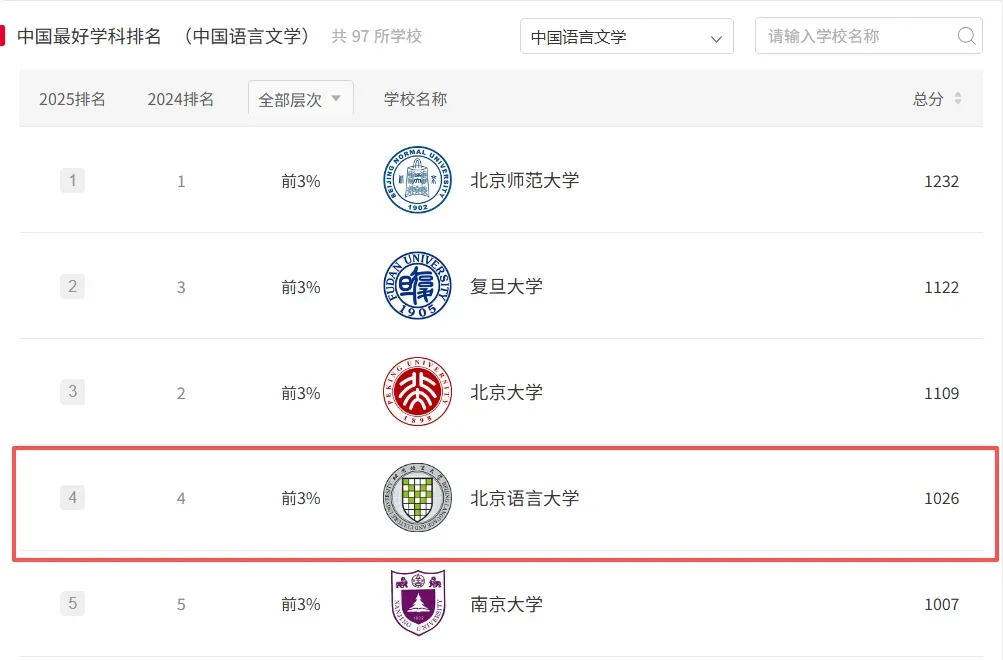Click the 2025排名 column header

click(72, 99)
